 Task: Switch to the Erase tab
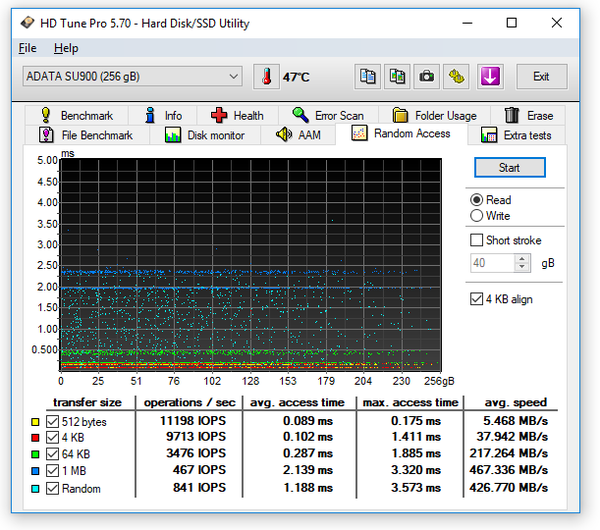(528, 115)
